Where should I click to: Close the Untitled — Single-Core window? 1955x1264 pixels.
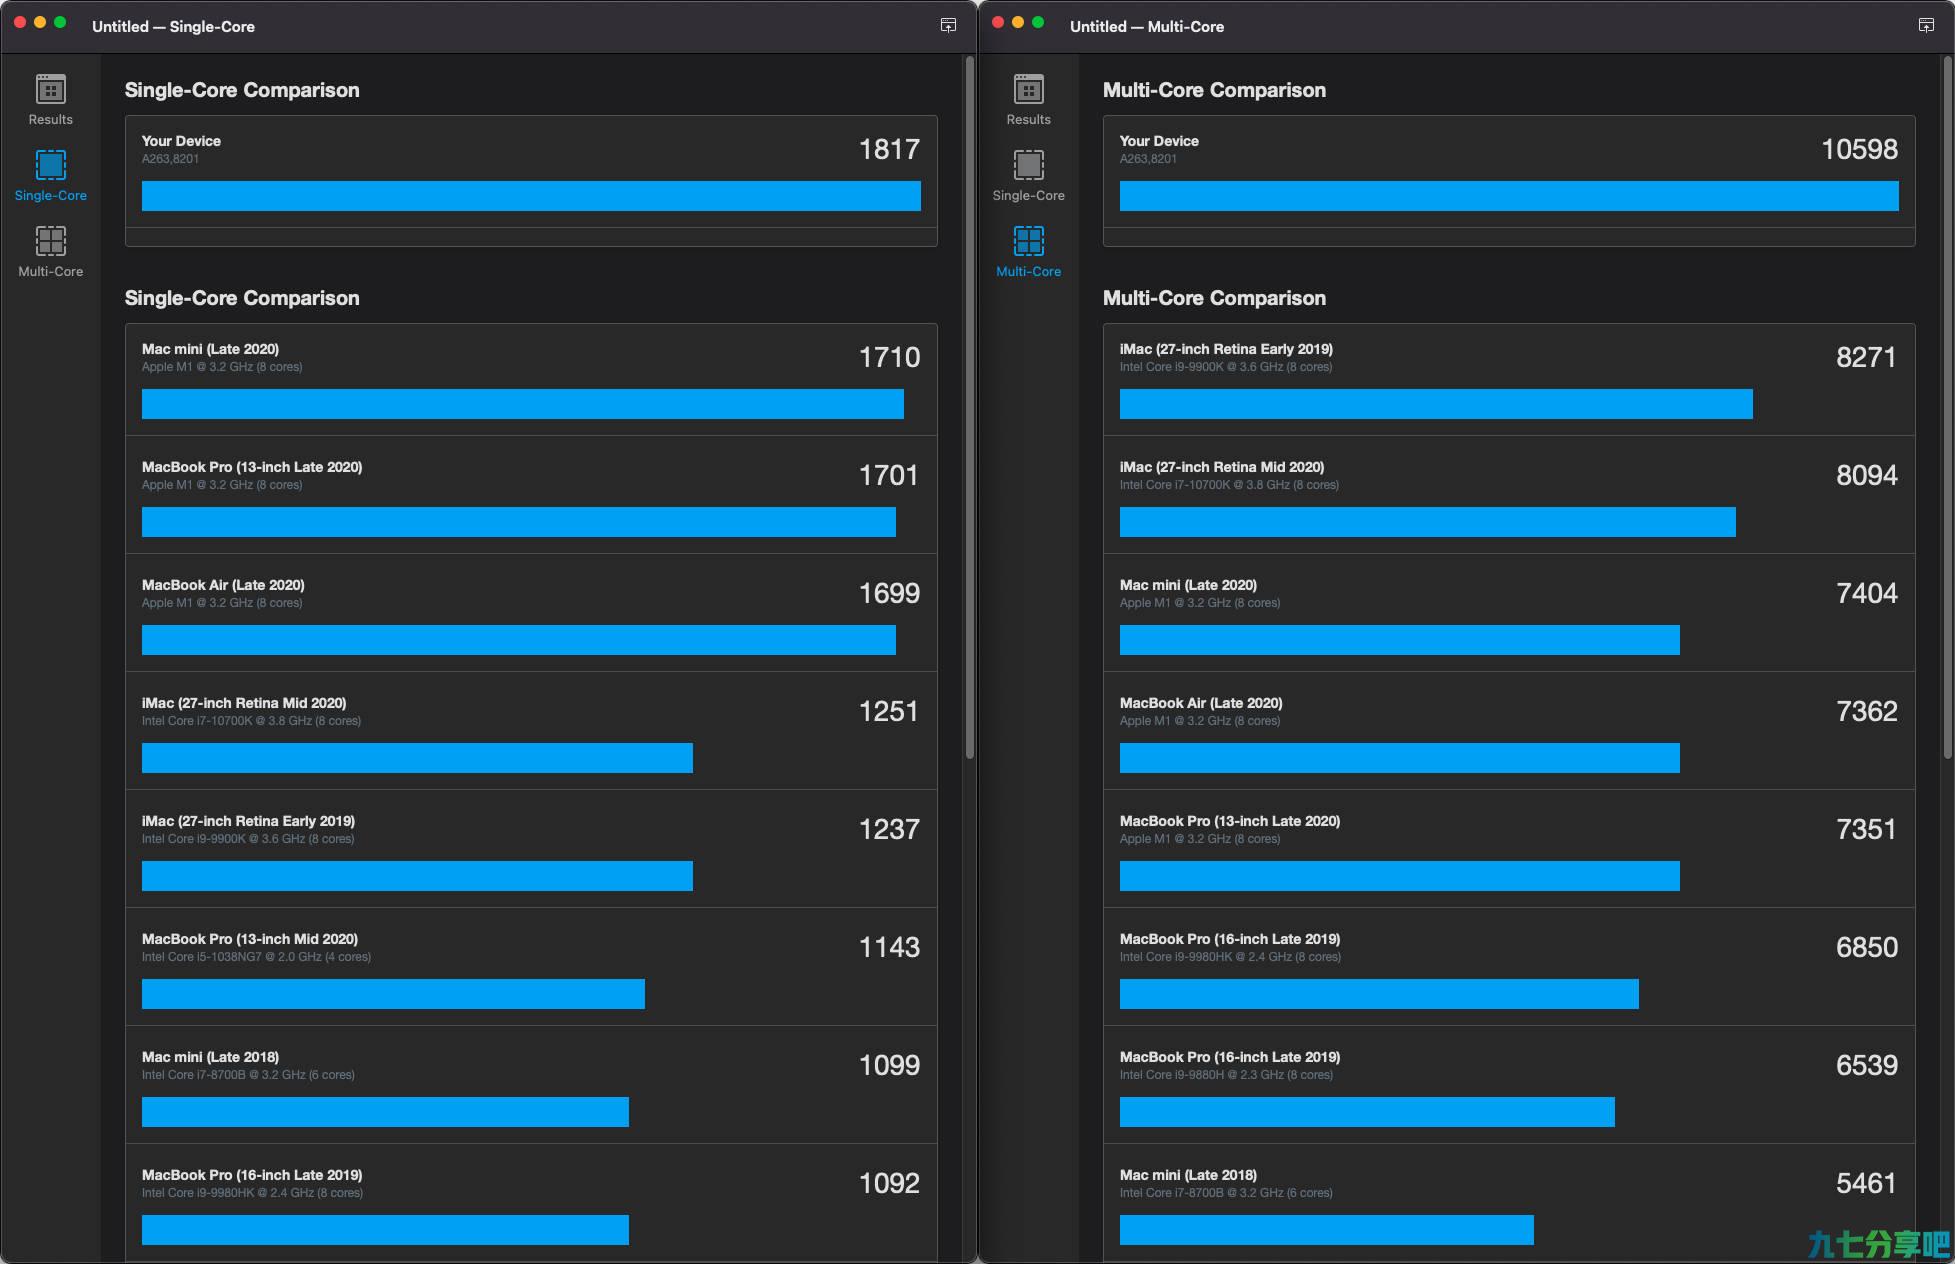point(20,22)
